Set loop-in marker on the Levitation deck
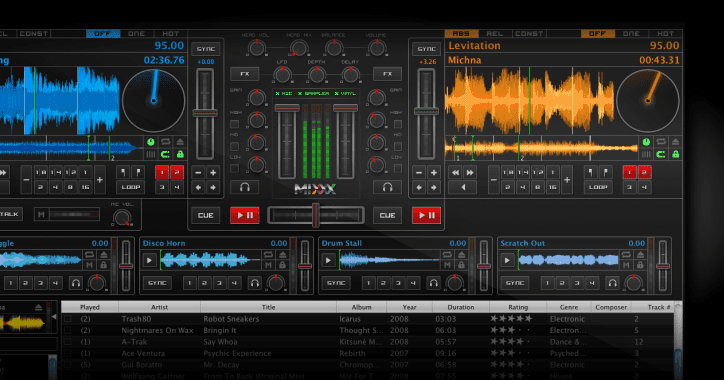 click(591, 172)
